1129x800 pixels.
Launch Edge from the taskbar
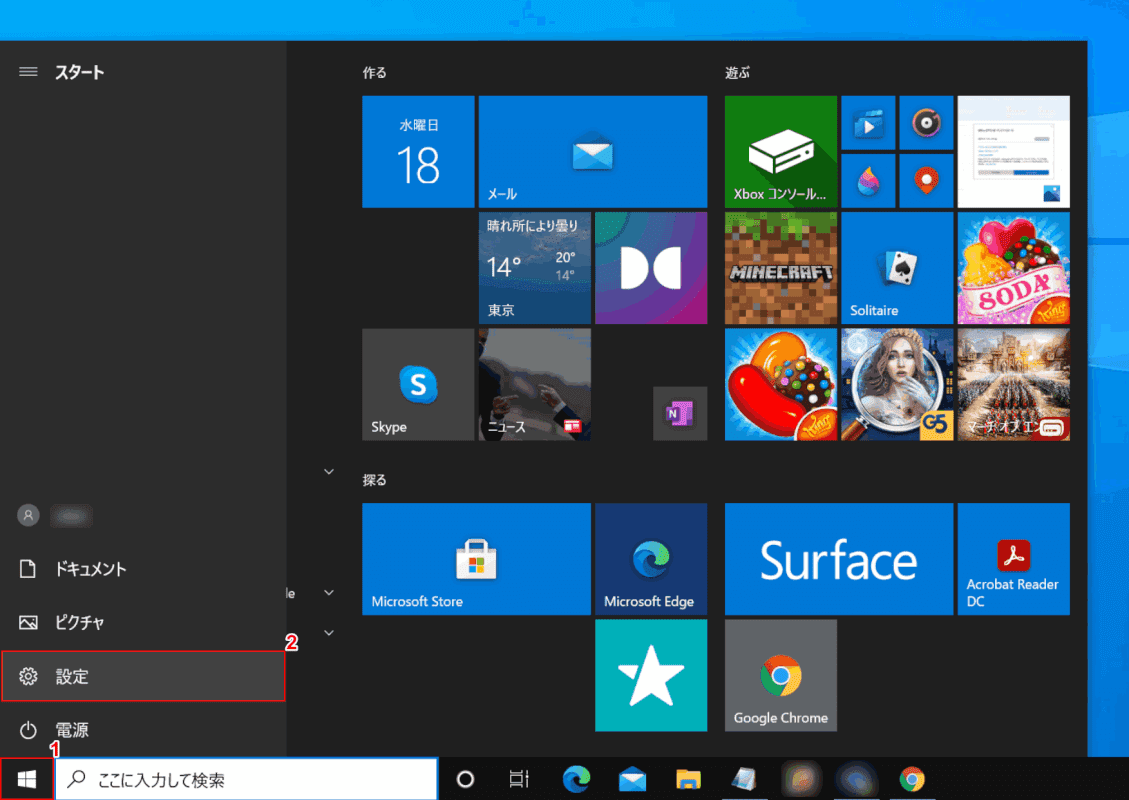pyautogui.click(x=576, y=779)
